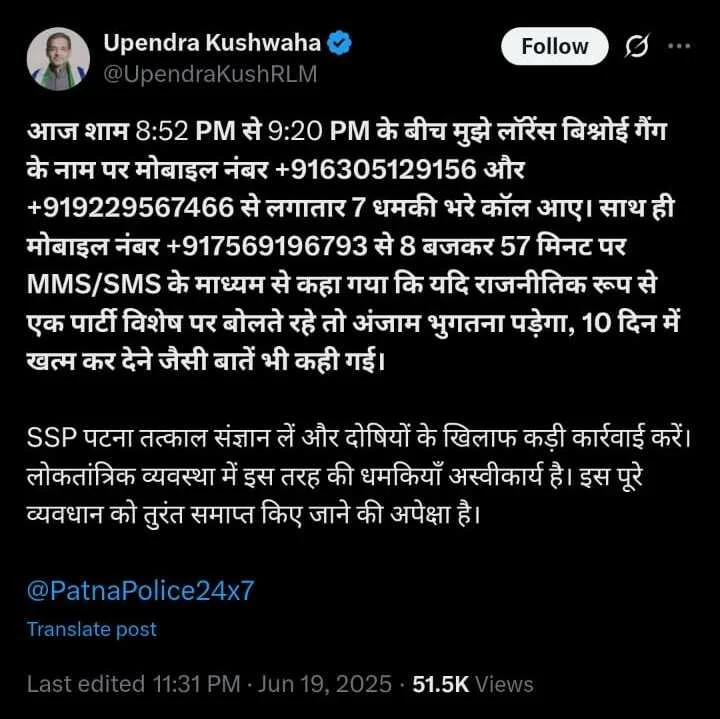Click the 9:20 PM text in post
This screenshot has height=719, width=720.
(319, 131)
